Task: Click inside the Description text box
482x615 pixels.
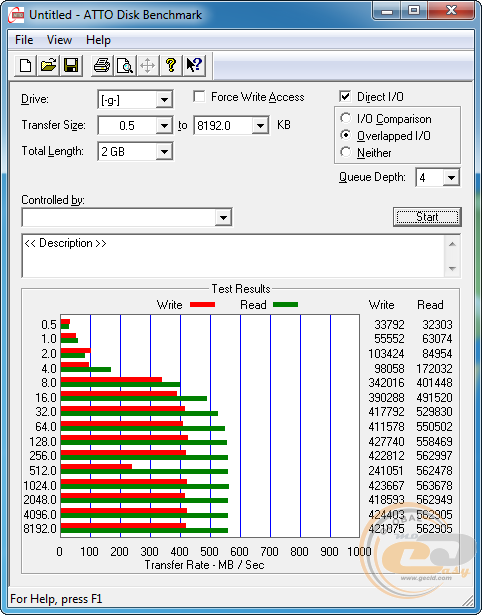Action: tap(234, 256)
